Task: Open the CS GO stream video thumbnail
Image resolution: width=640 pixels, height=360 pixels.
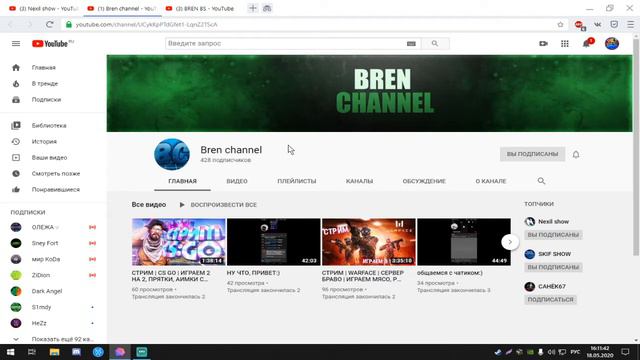Action: point(178,242)
